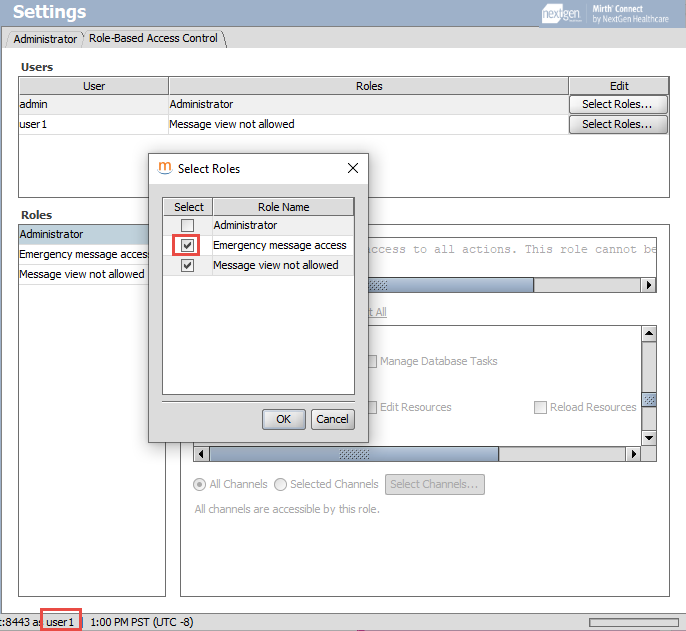Enable the Reload Resources permission

click(540, 408)
